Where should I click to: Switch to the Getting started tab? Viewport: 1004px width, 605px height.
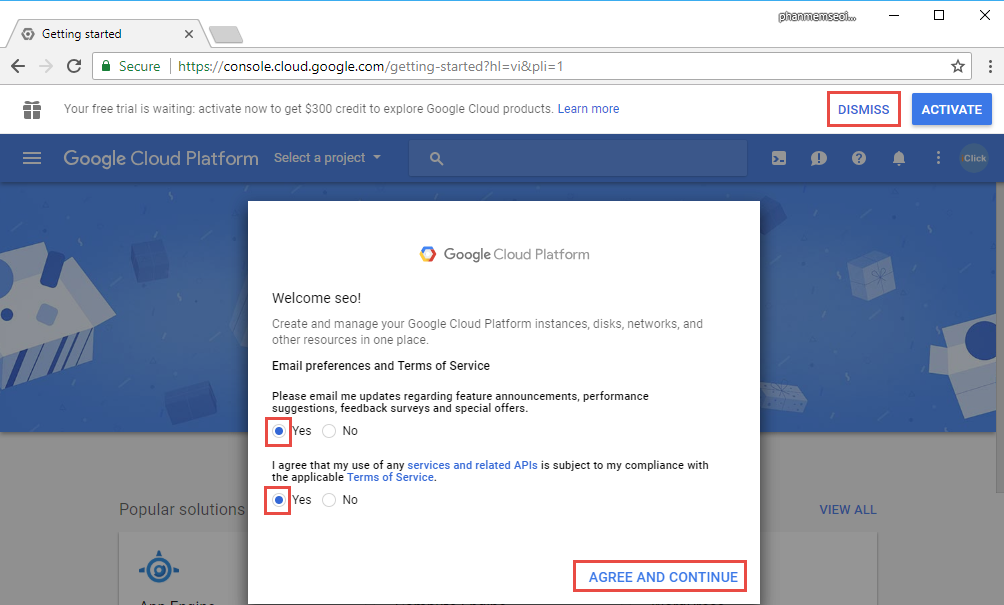(x=106, y=34)
